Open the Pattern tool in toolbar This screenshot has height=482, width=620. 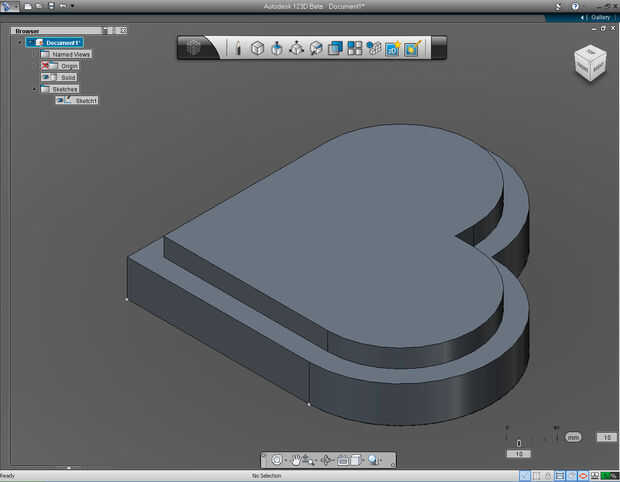355,48
